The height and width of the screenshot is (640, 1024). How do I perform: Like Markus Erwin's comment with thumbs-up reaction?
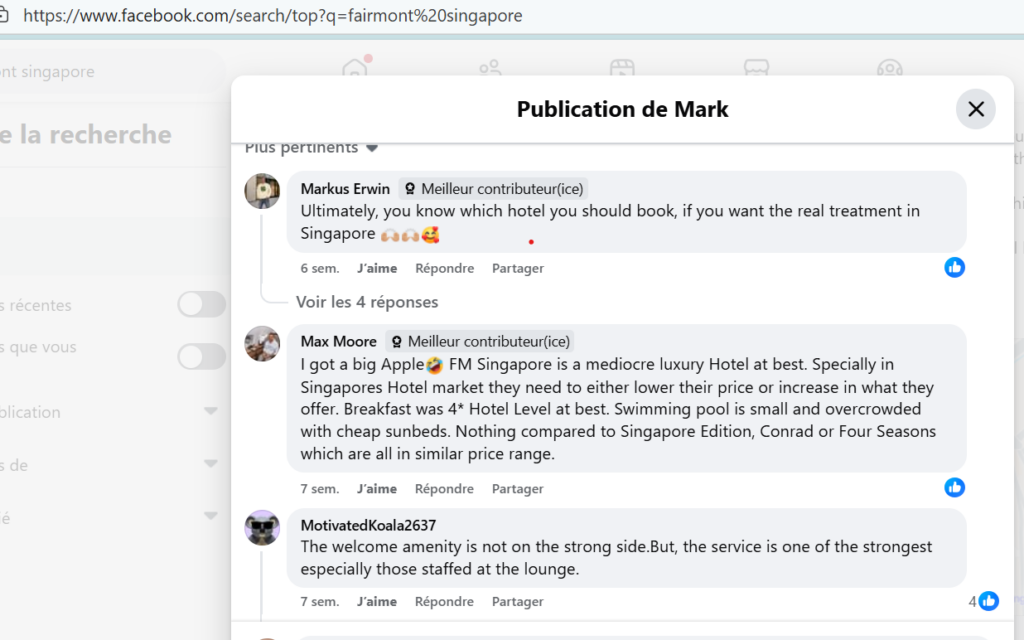tap(954, 267)
